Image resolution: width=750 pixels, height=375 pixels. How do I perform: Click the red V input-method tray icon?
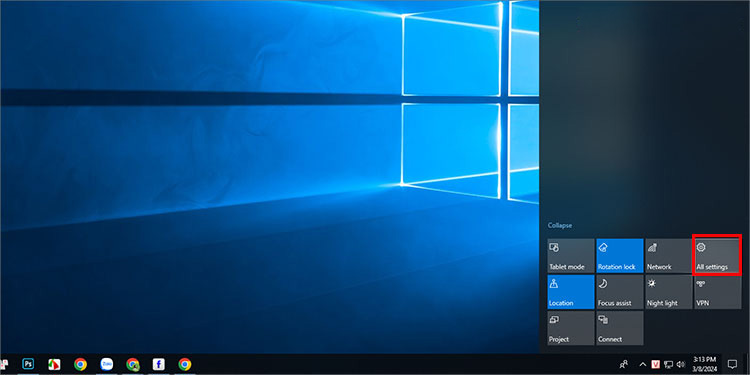(656, 364)
